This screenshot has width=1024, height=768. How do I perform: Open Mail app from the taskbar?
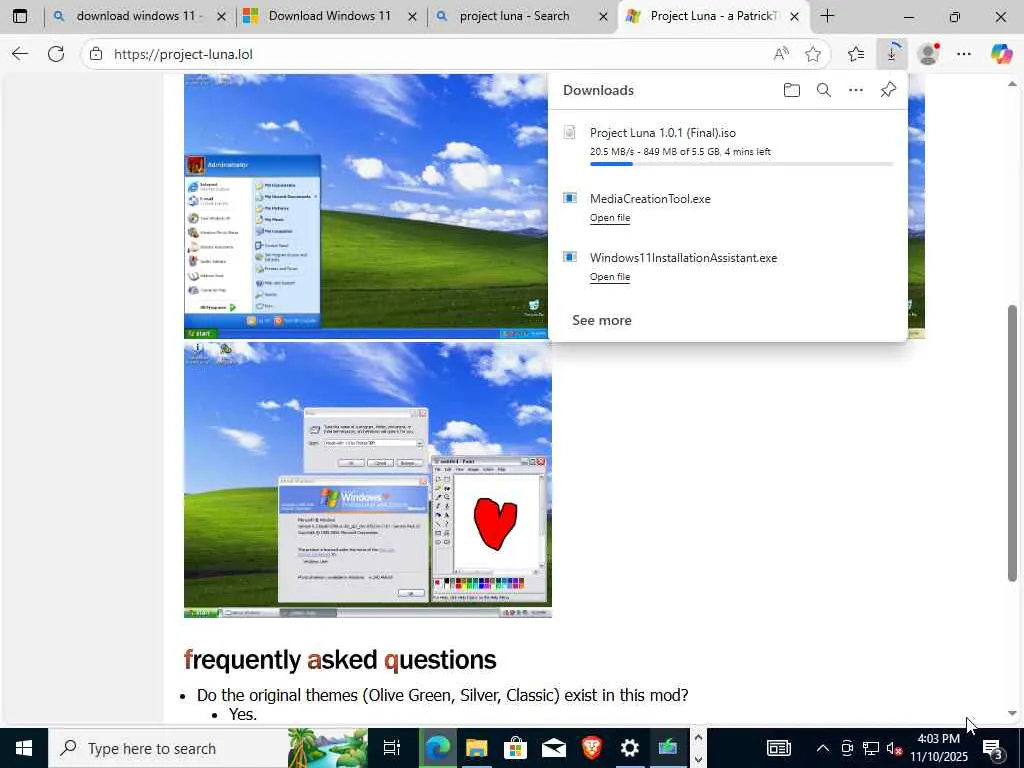(x=553, y=748)
